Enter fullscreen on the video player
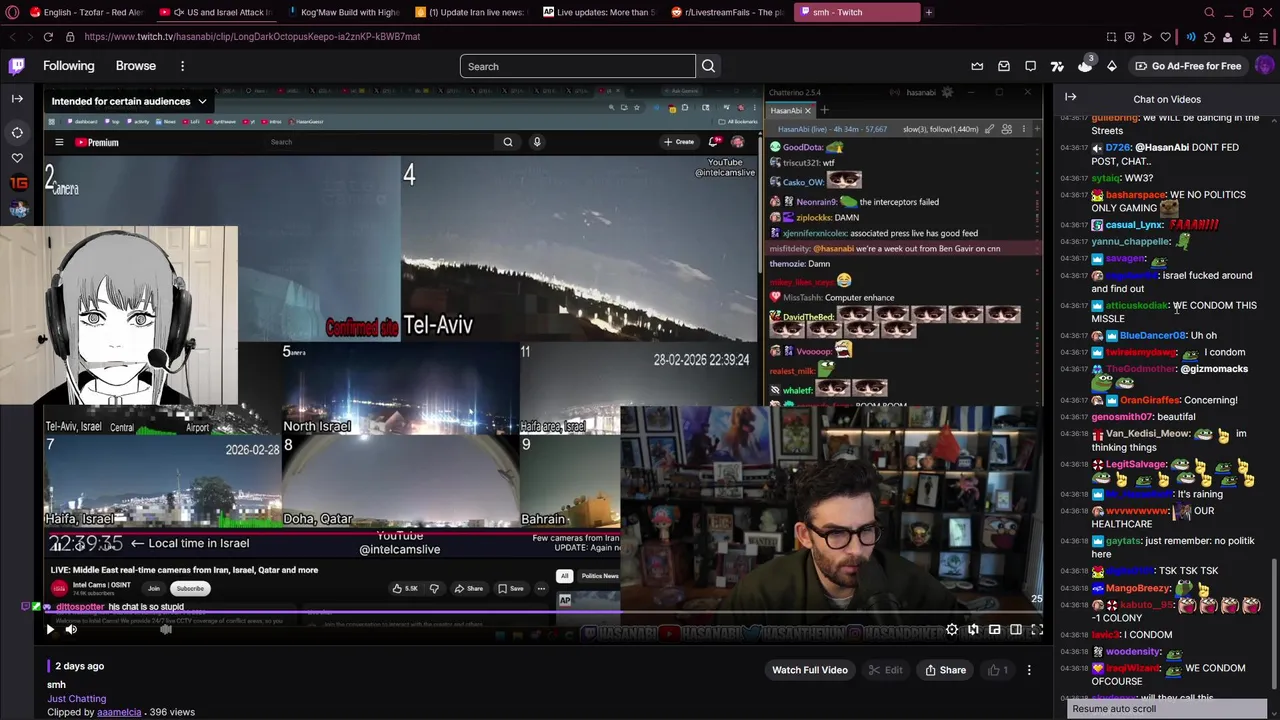The image size is (1280, 720). (1037, 629)
